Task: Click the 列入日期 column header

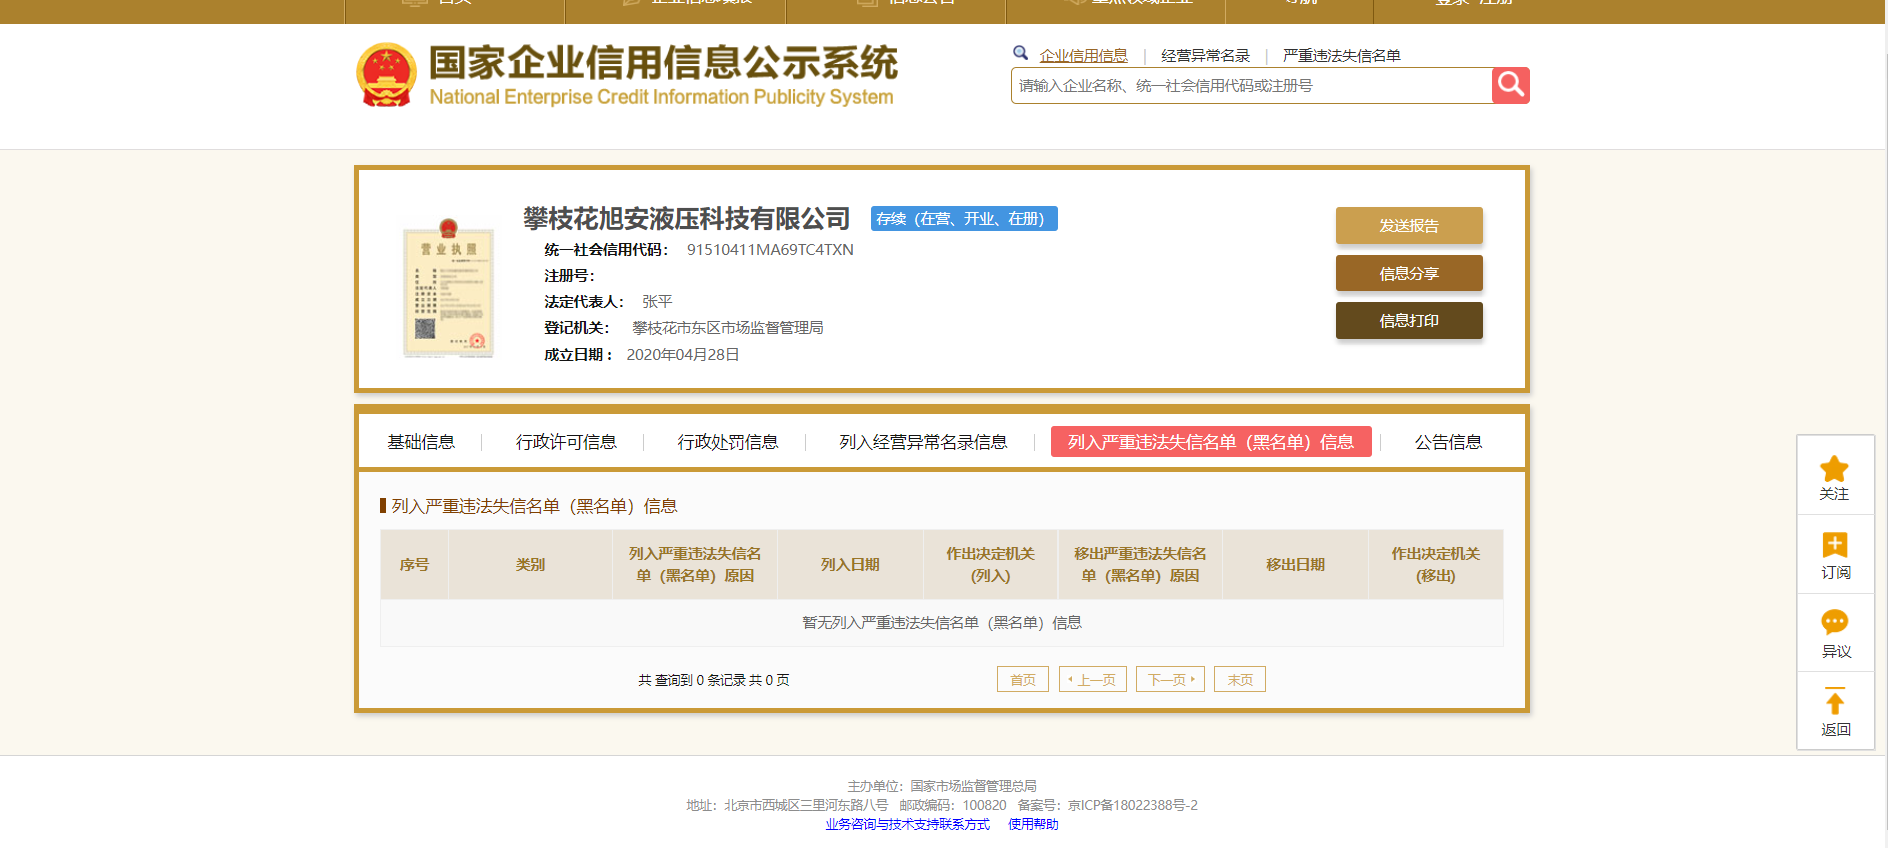Action: [x=850, y=564]
